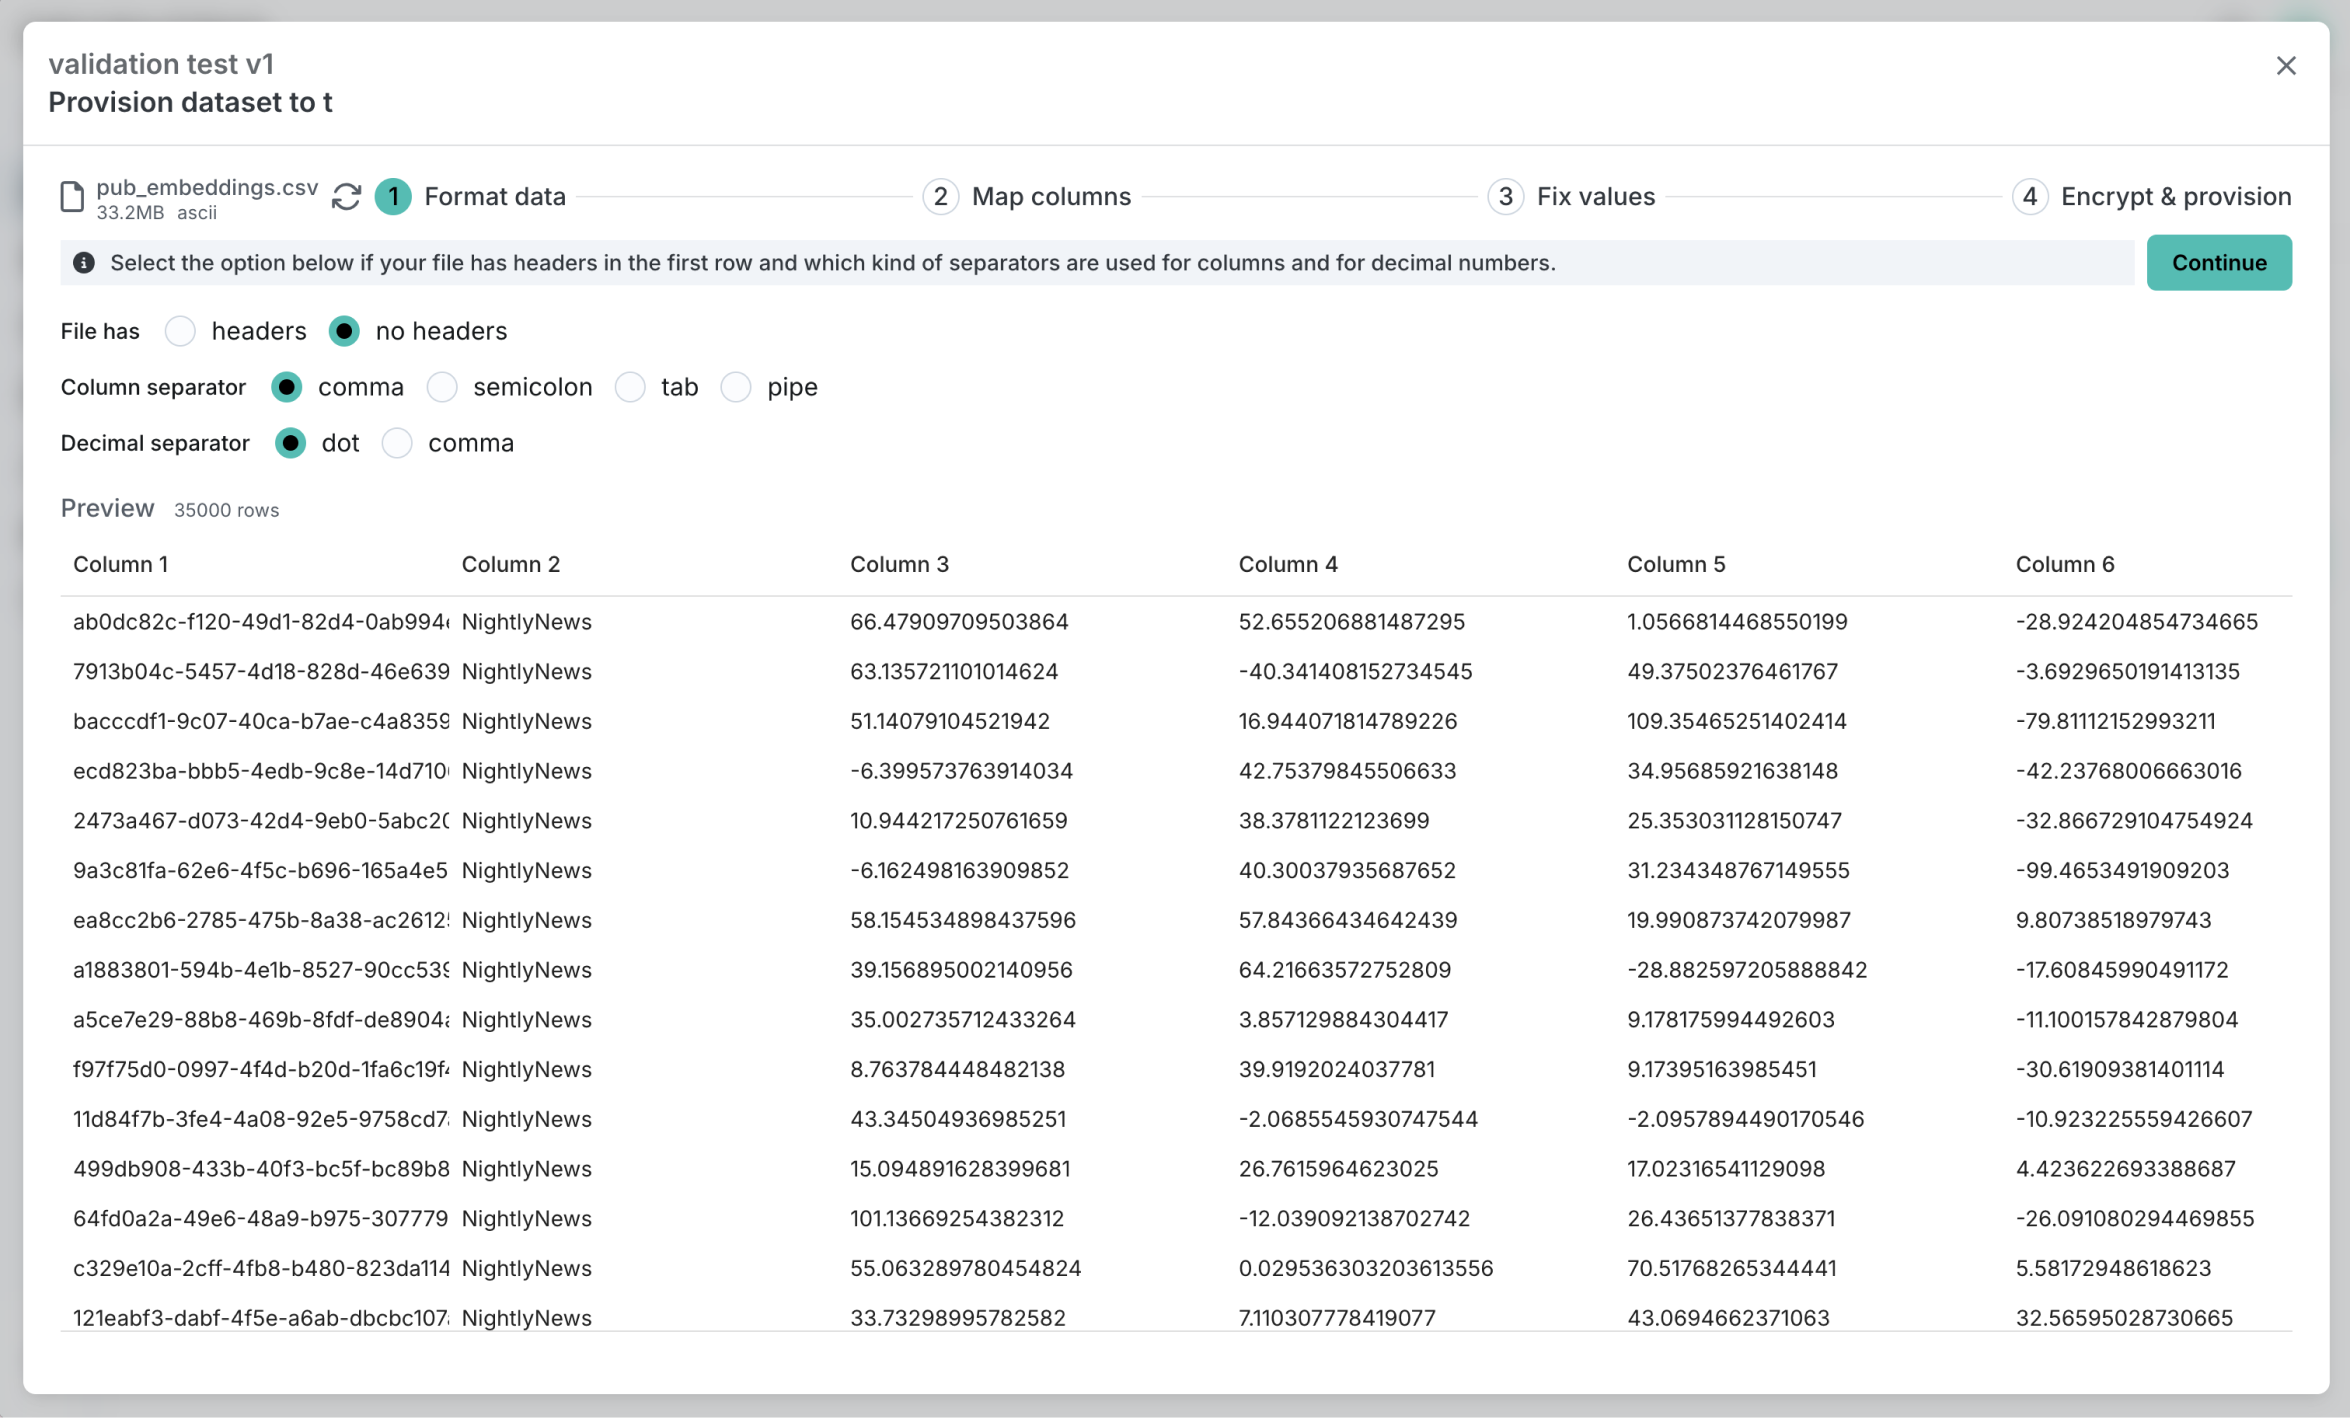Set decimal separator to comma
The height and width of the screenshot is (1418, 2350).
[397, 443]
